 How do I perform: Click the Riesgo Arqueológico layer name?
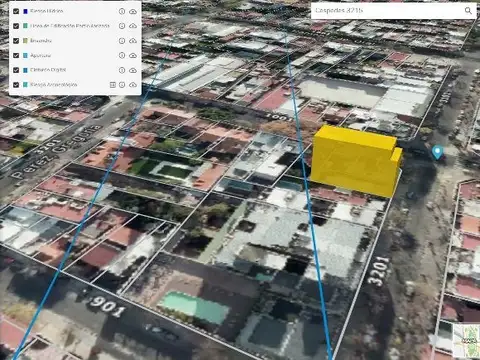[x=54, y=85]
